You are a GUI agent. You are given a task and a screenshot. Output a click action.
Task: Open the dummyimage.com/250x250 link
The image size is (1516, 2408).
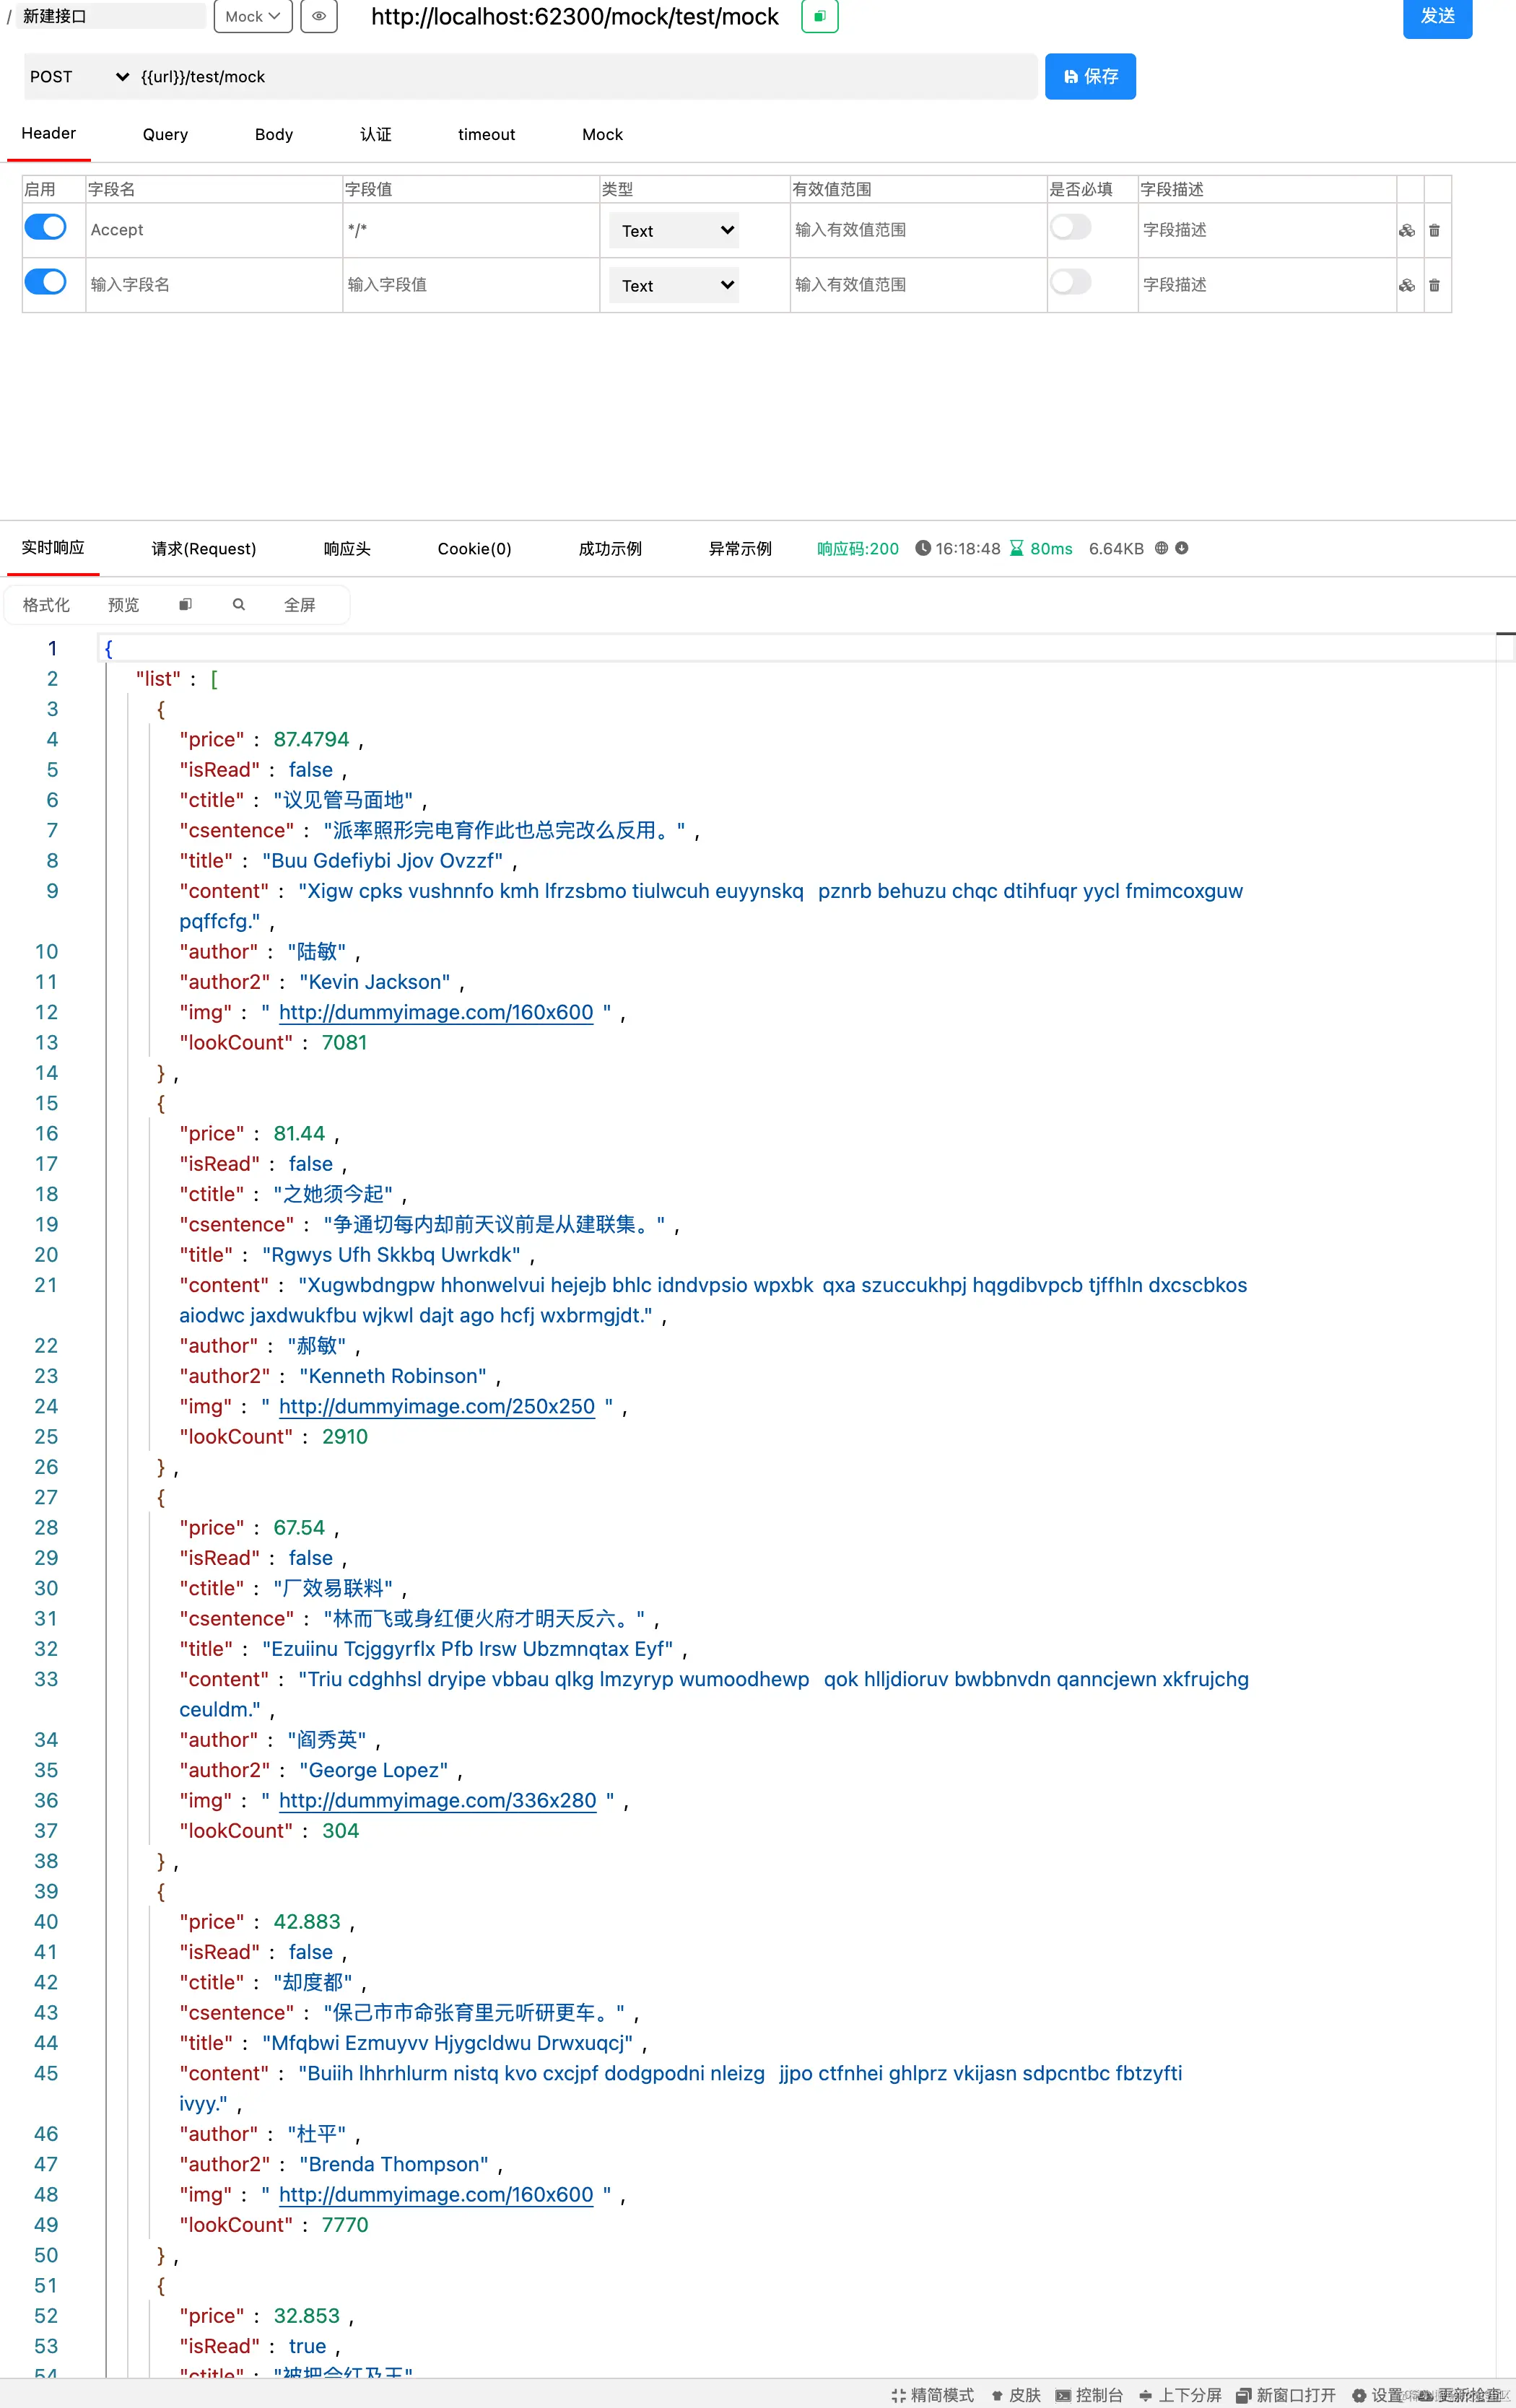[x=436, y=1406]
